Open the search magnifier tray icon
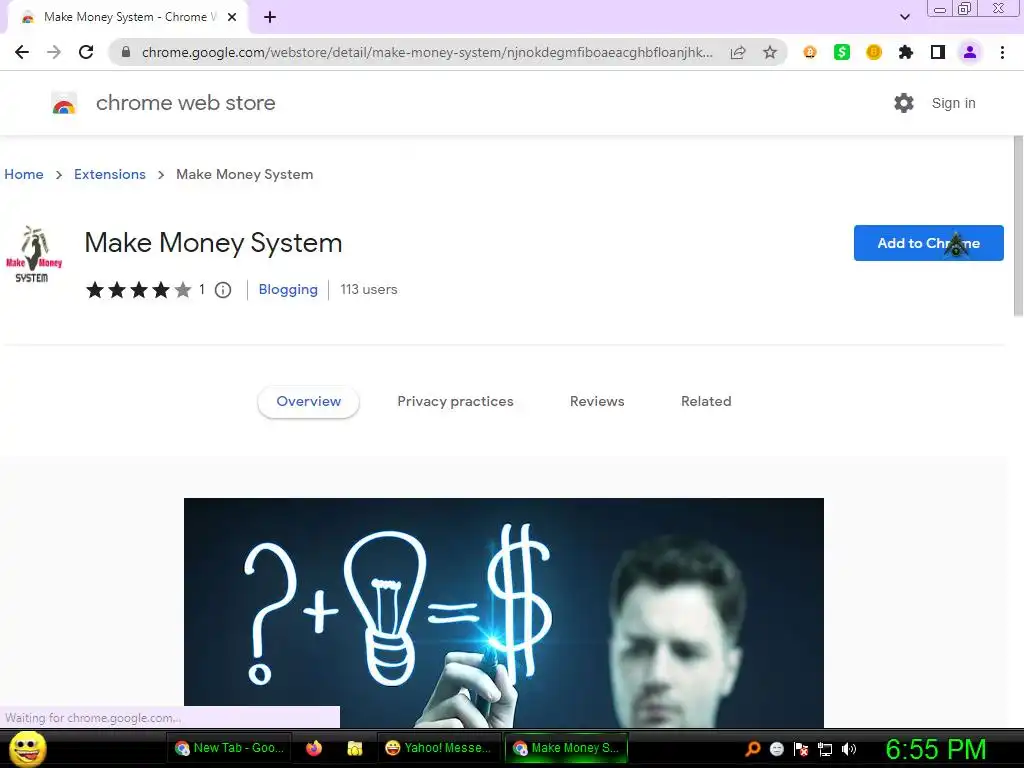The width and height of the screenshot is (1024, 768). pos(752,749)
